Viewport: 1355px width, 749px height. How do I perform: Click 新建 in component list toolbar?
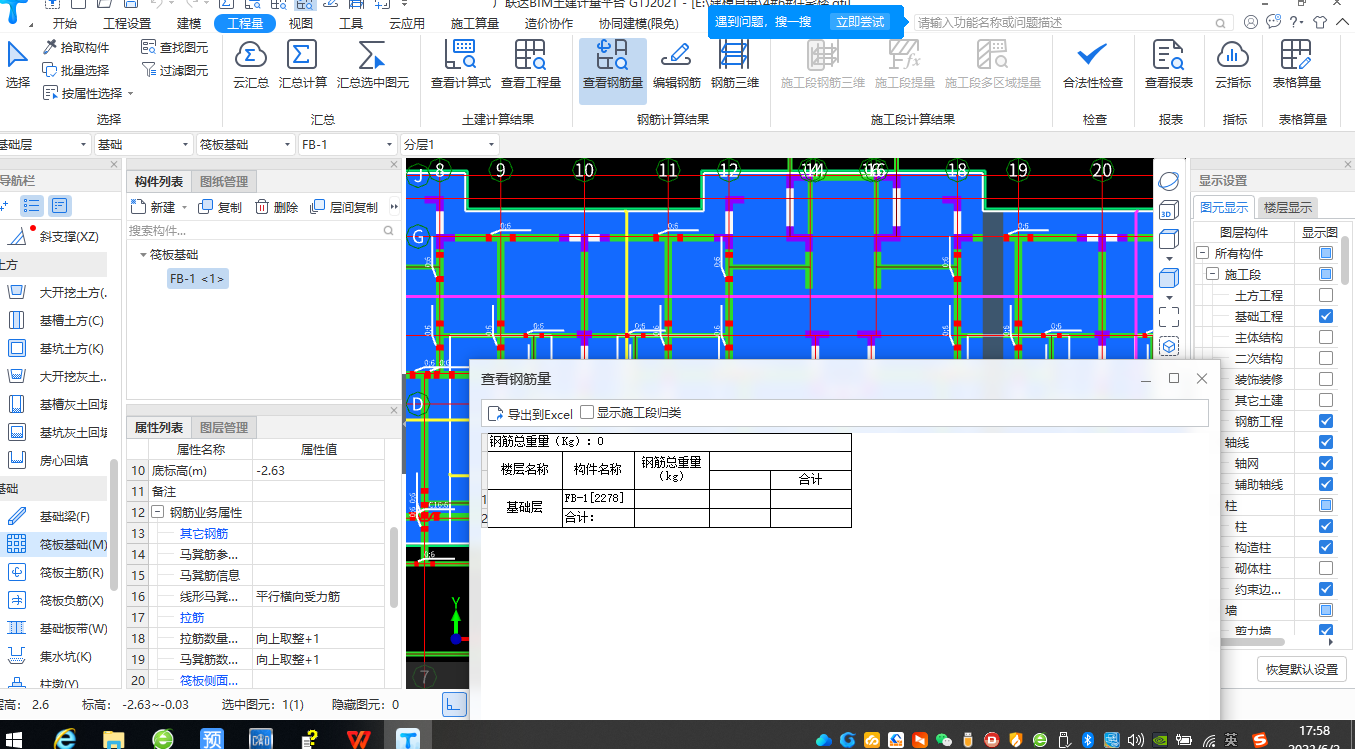coord(155,207)
